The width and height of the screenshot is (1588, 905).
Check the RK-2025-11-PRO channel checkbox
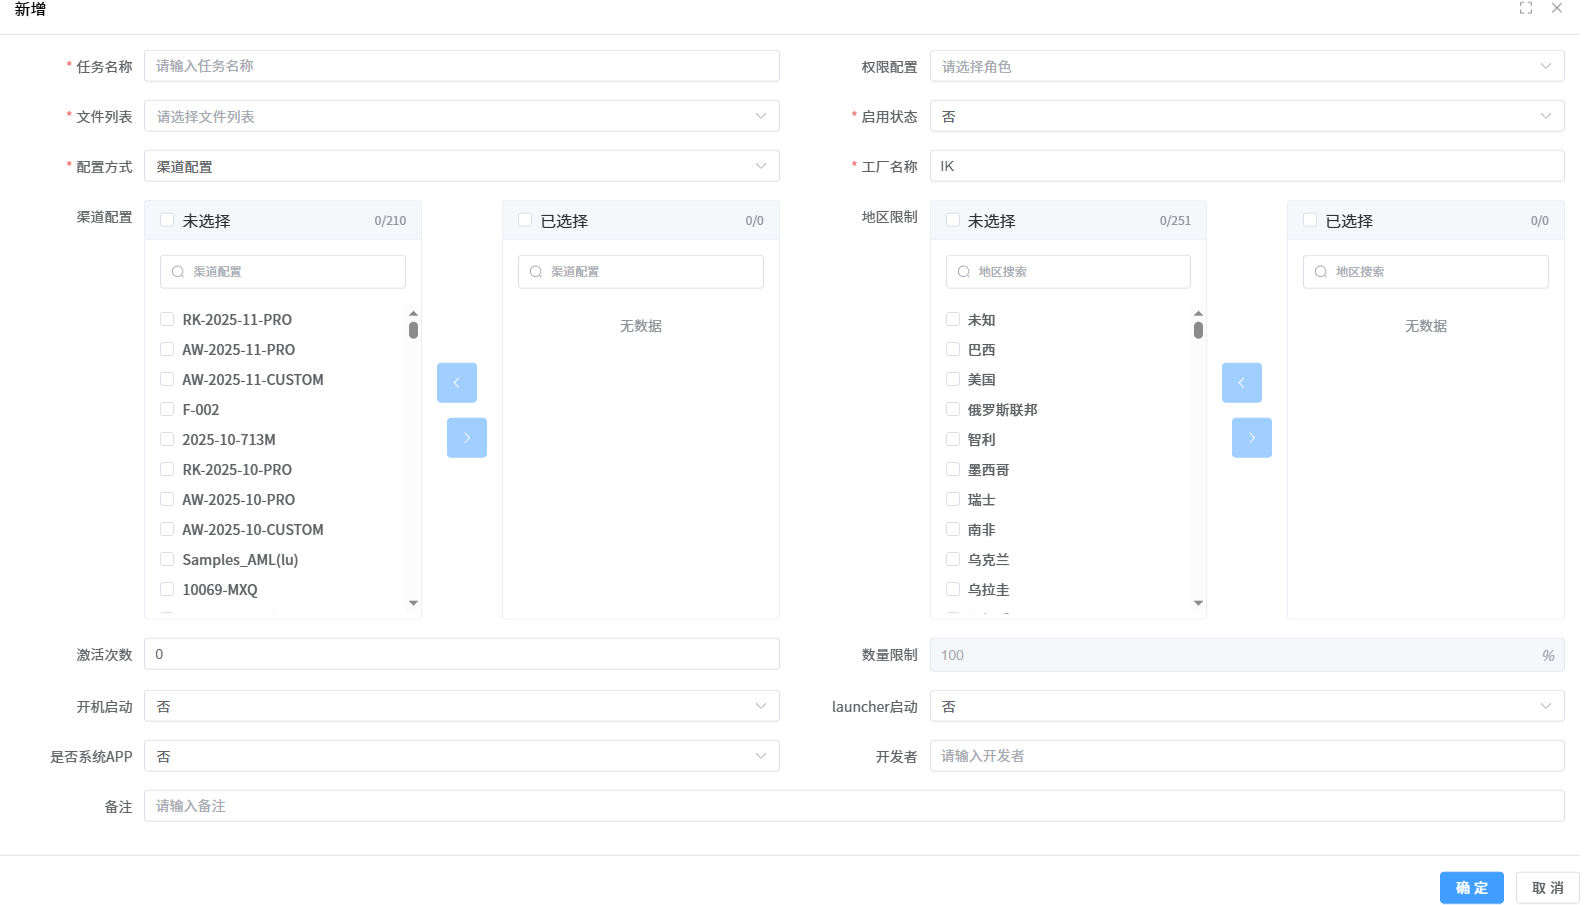tap(167, 320)
